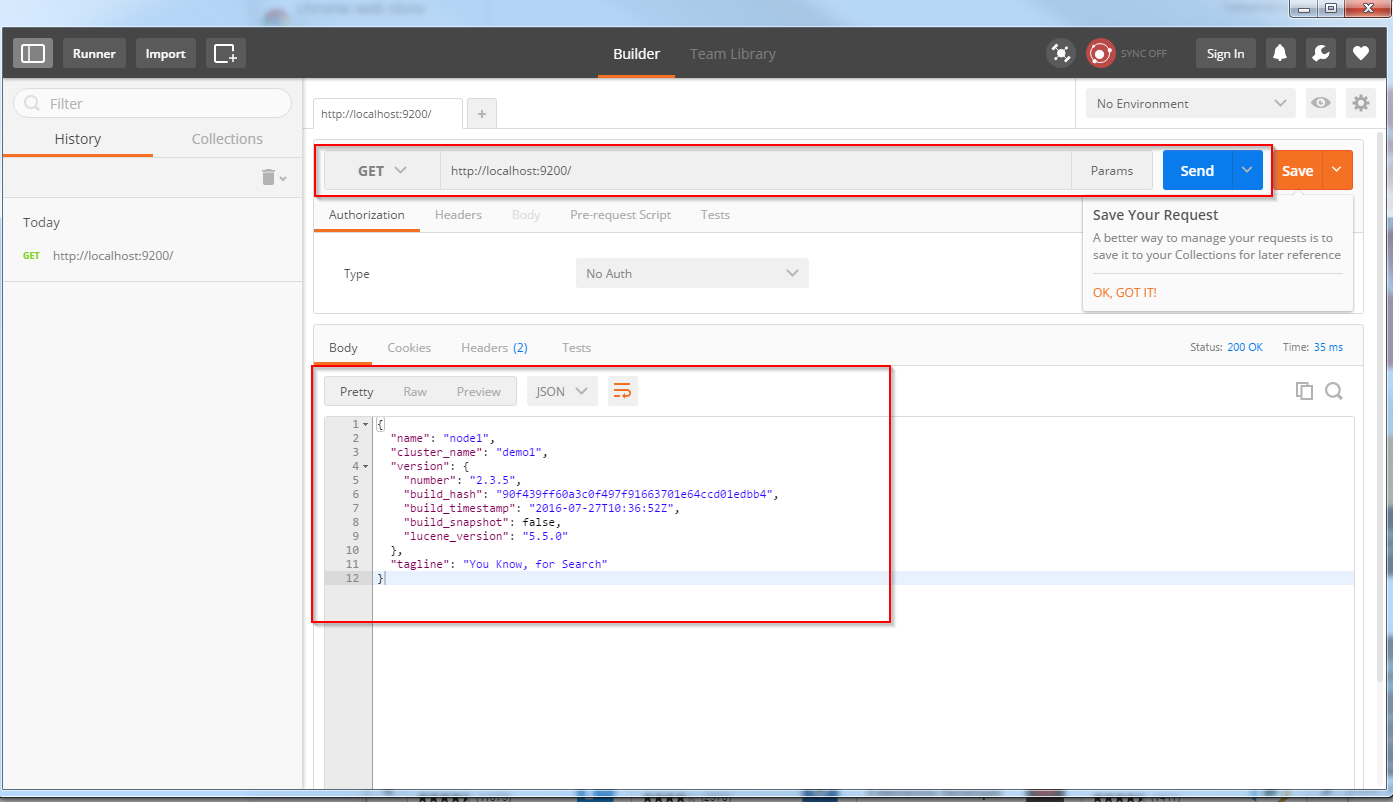The height and width of the screenshot is (802, 1393).
Task: Copy response body icon
Action: [1304, 391]
